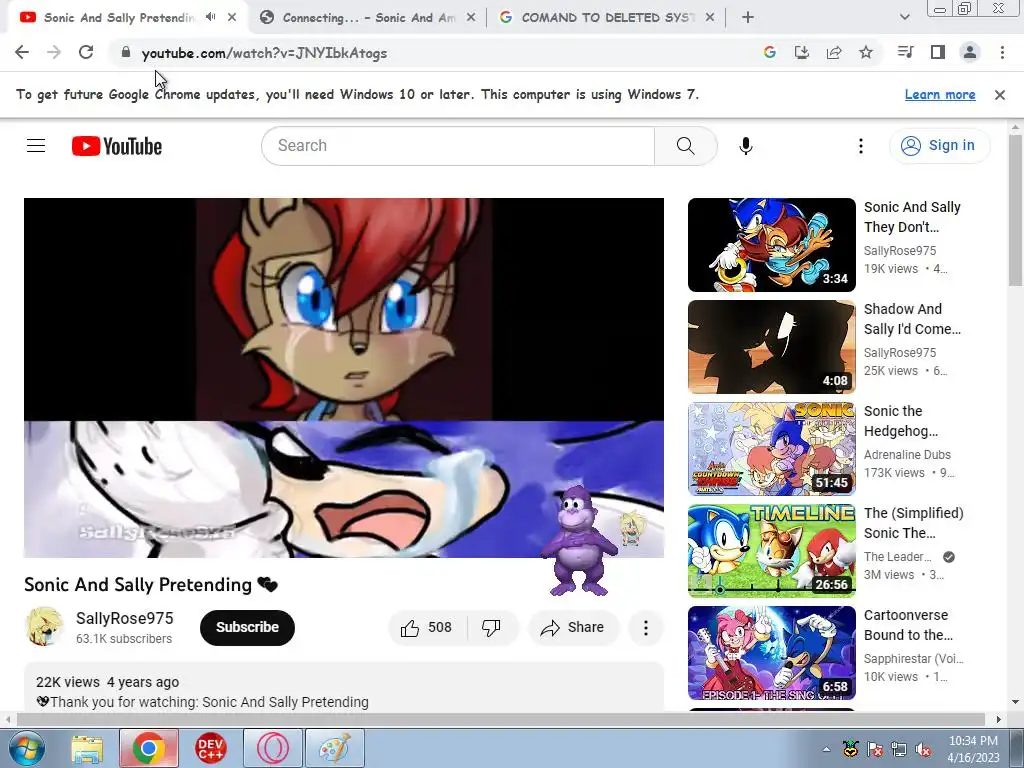Viewport: 1024px width, 768px height.
Task: Open Chrome three-dot menu
Action: point(1002,52)
